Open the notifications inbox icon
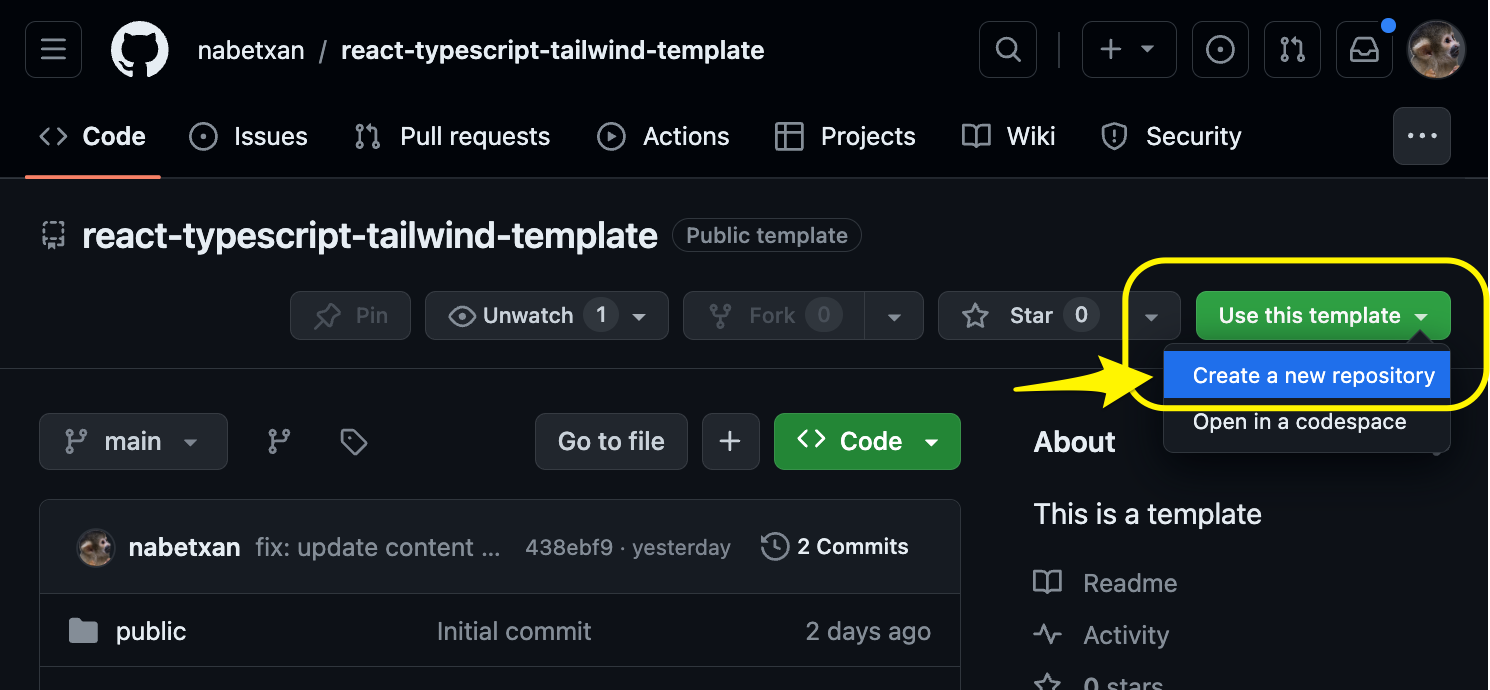 click(x=1364, y=49)
